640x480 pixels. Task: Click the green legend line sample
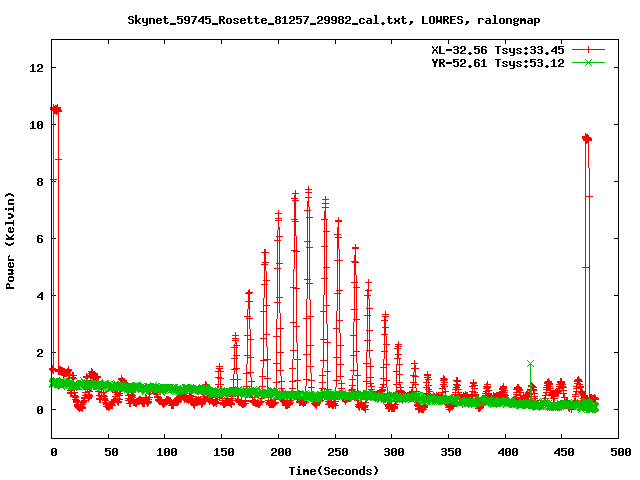(x=588, y=62)
